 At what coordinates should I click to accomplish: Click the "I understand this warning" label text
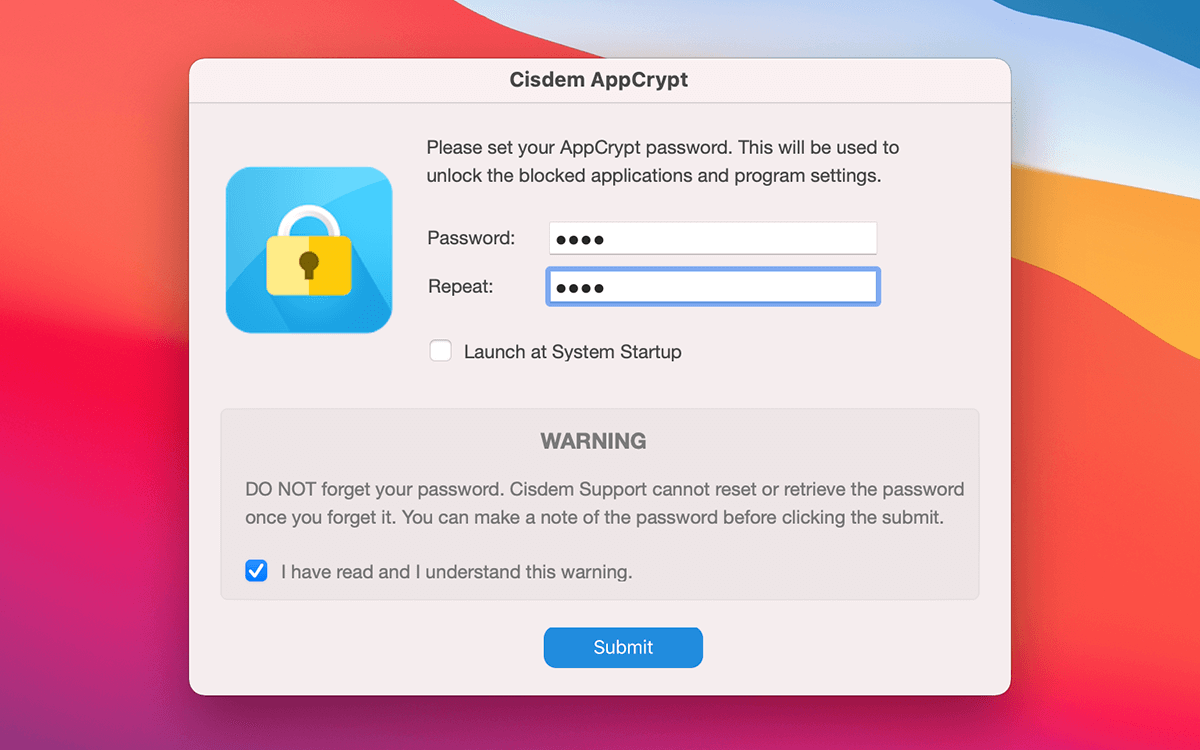coord(524,573)
